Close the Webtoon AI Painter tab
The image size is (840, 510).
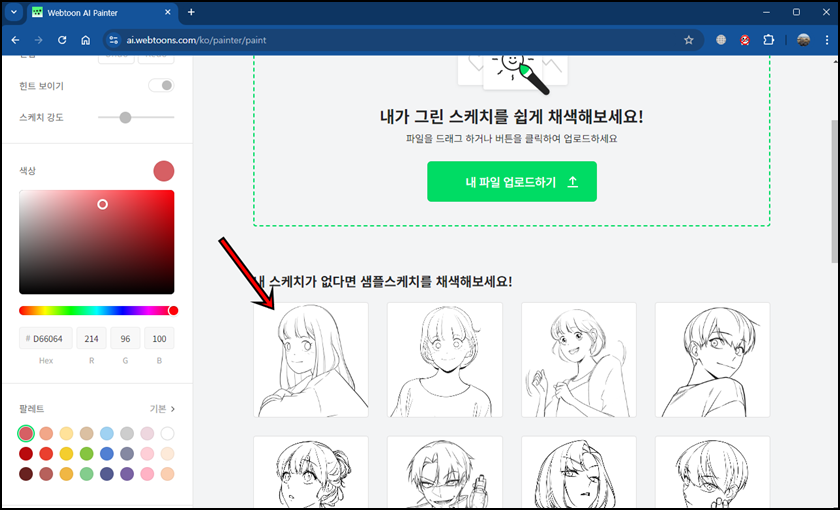168,12
